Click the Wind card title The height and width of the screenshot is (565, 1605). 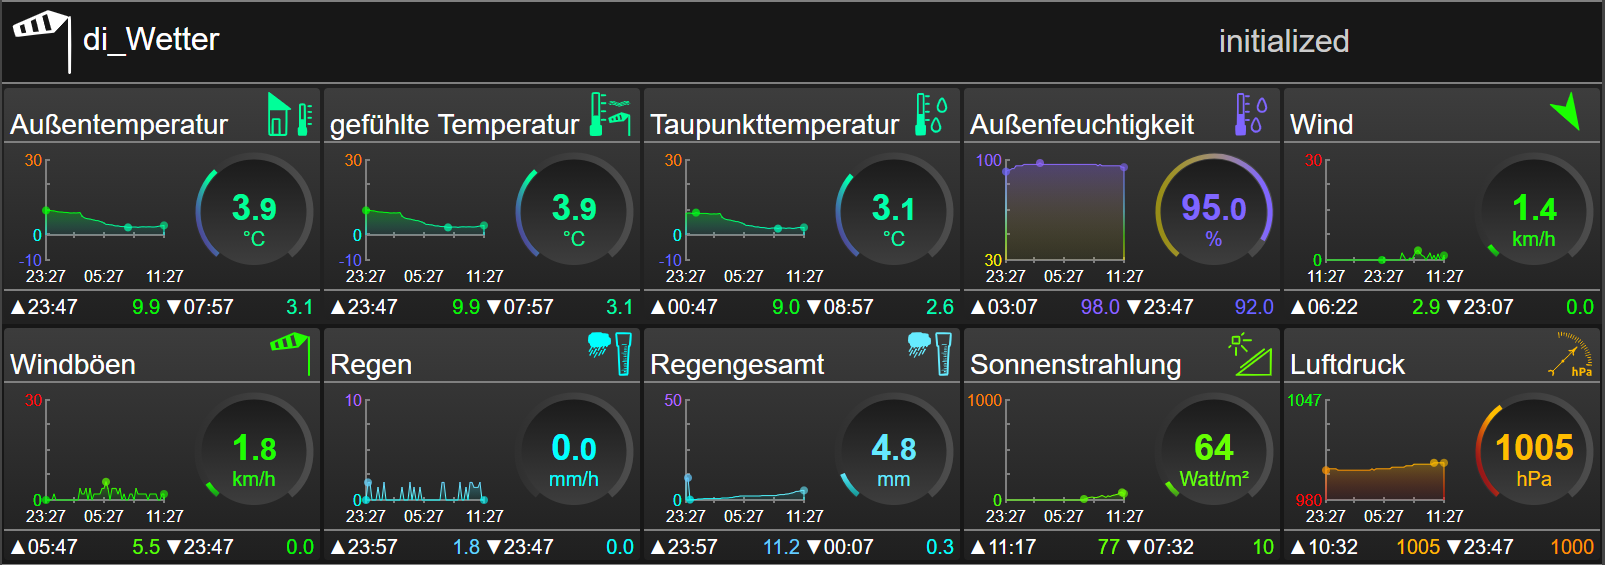(1321, 124)
